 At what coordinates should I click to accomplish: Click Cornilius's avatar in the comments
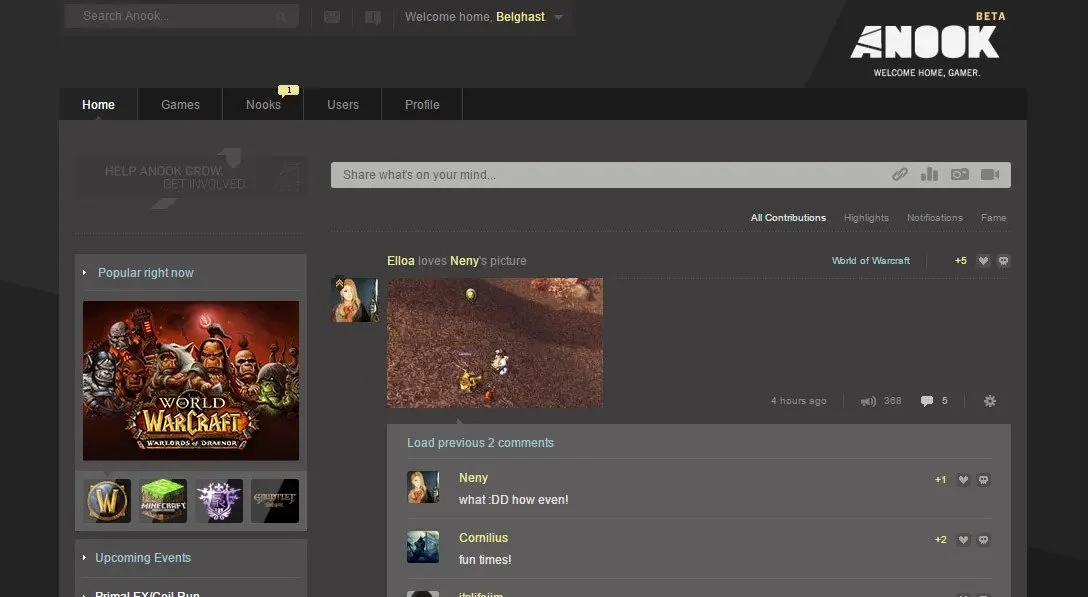[423, 547]
